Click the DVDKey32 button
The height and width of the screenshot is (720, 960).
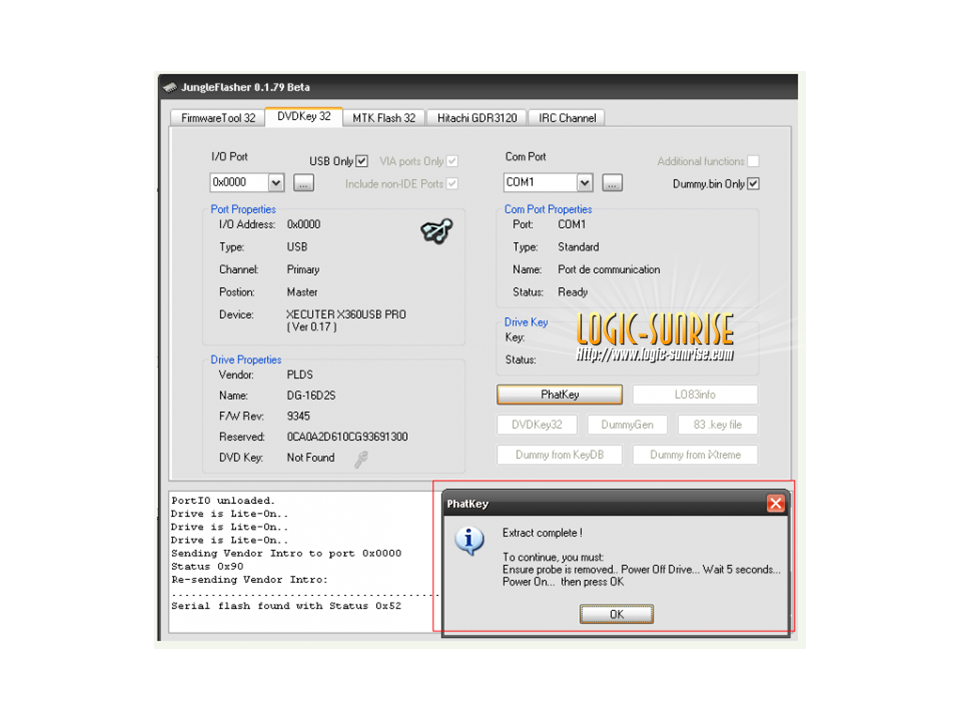537,425
